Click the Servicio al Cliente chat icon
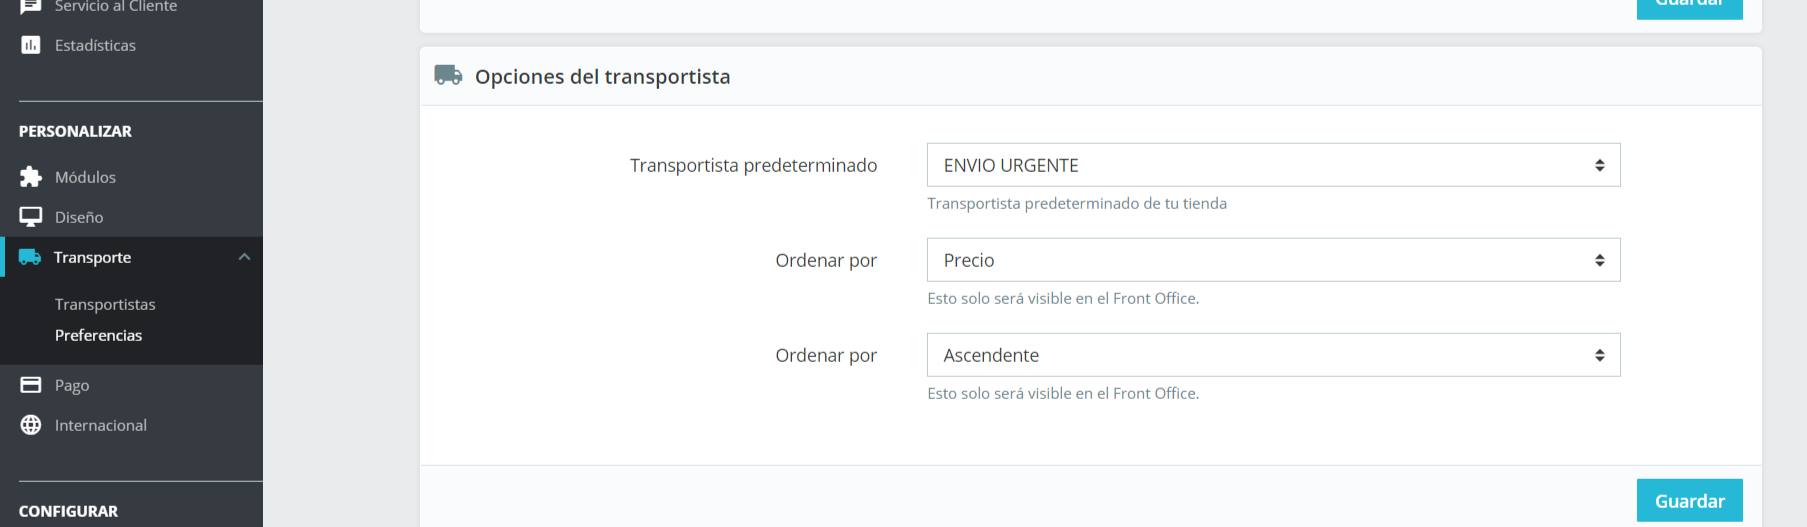 [31, 6]
